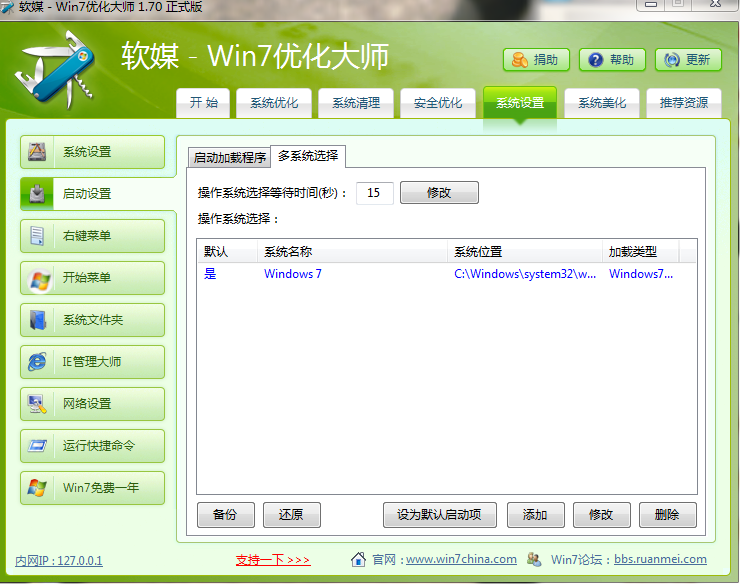Click 修改 button beside wait time

click(x=439, y=193)
